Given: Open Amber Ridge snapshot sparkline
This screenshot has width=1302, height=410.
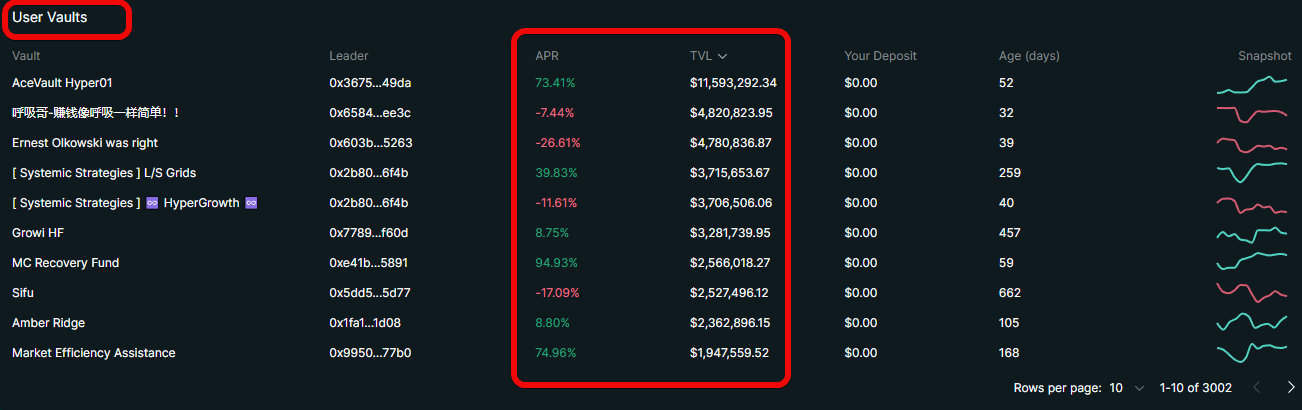Looking at the screenshot, I should point(1252,322).
